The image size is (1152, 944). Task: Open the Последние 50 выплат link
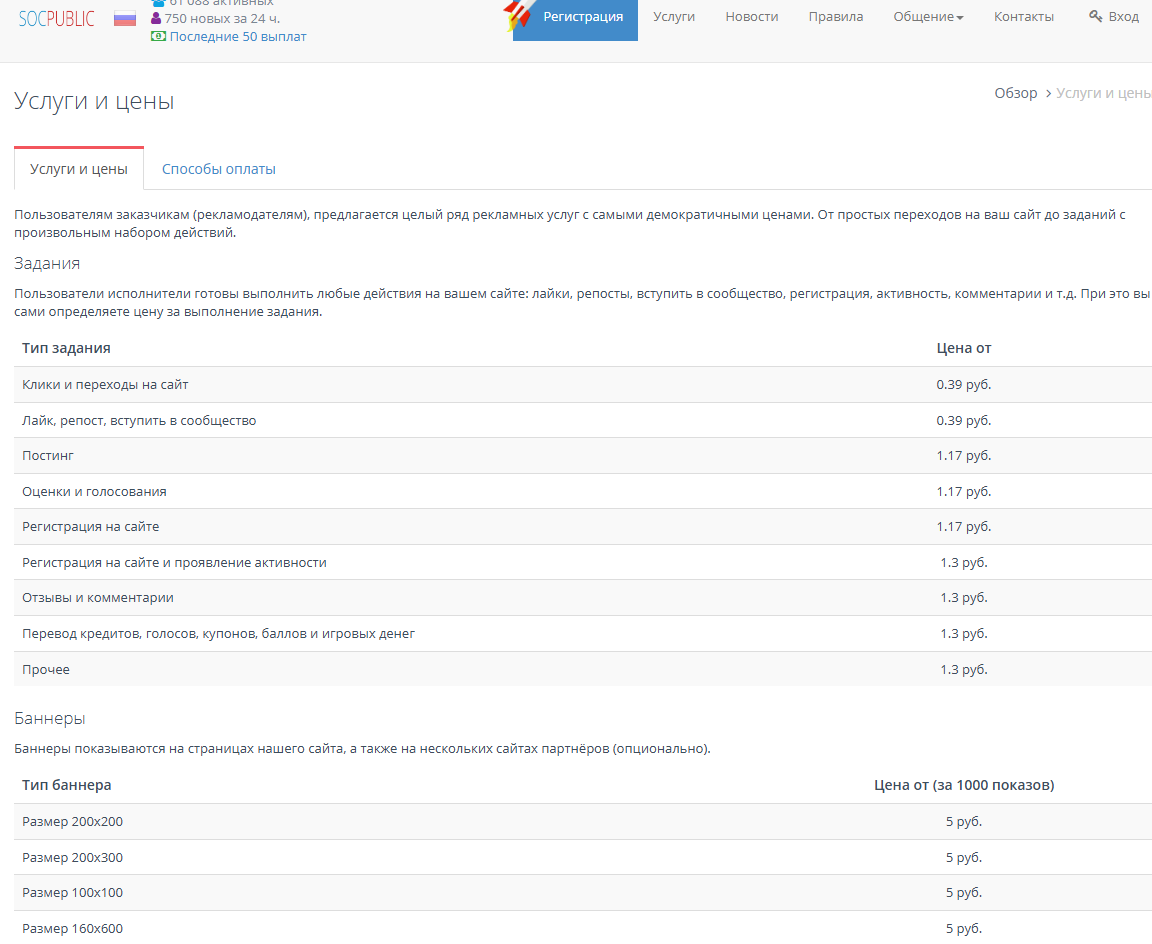(x=238, y=36)
